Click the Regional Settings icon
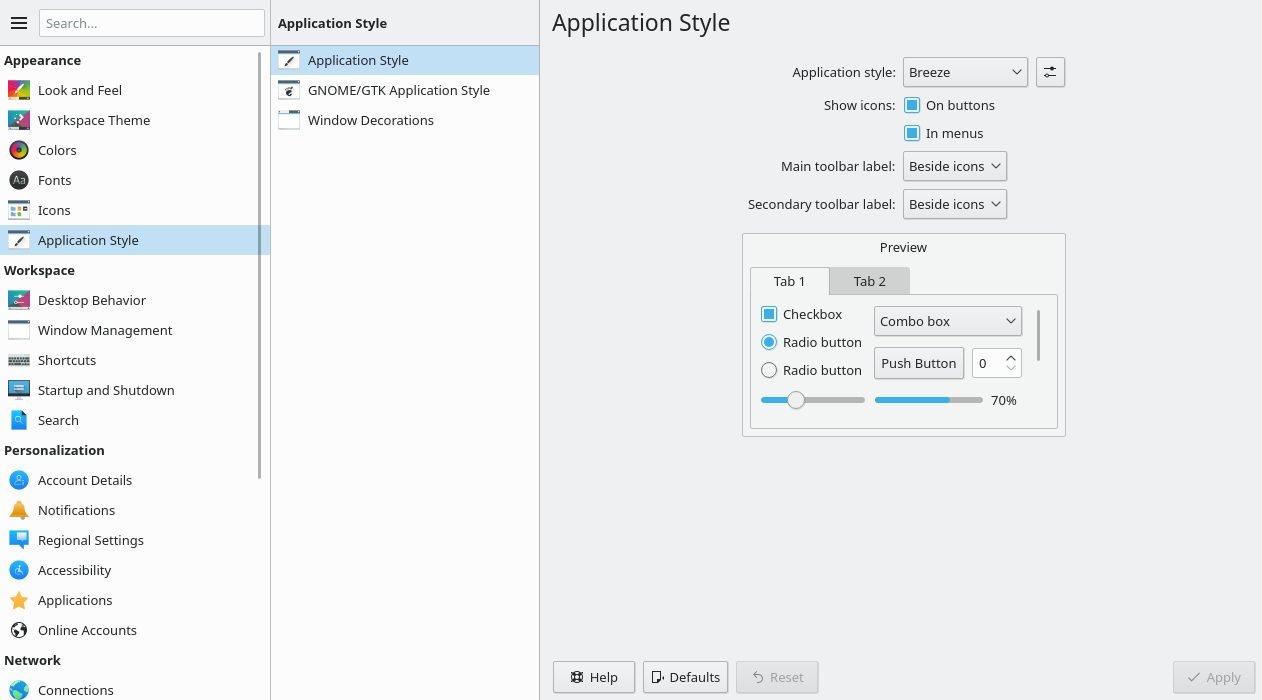Viewport: 1262px width, 700px height. 19,540
